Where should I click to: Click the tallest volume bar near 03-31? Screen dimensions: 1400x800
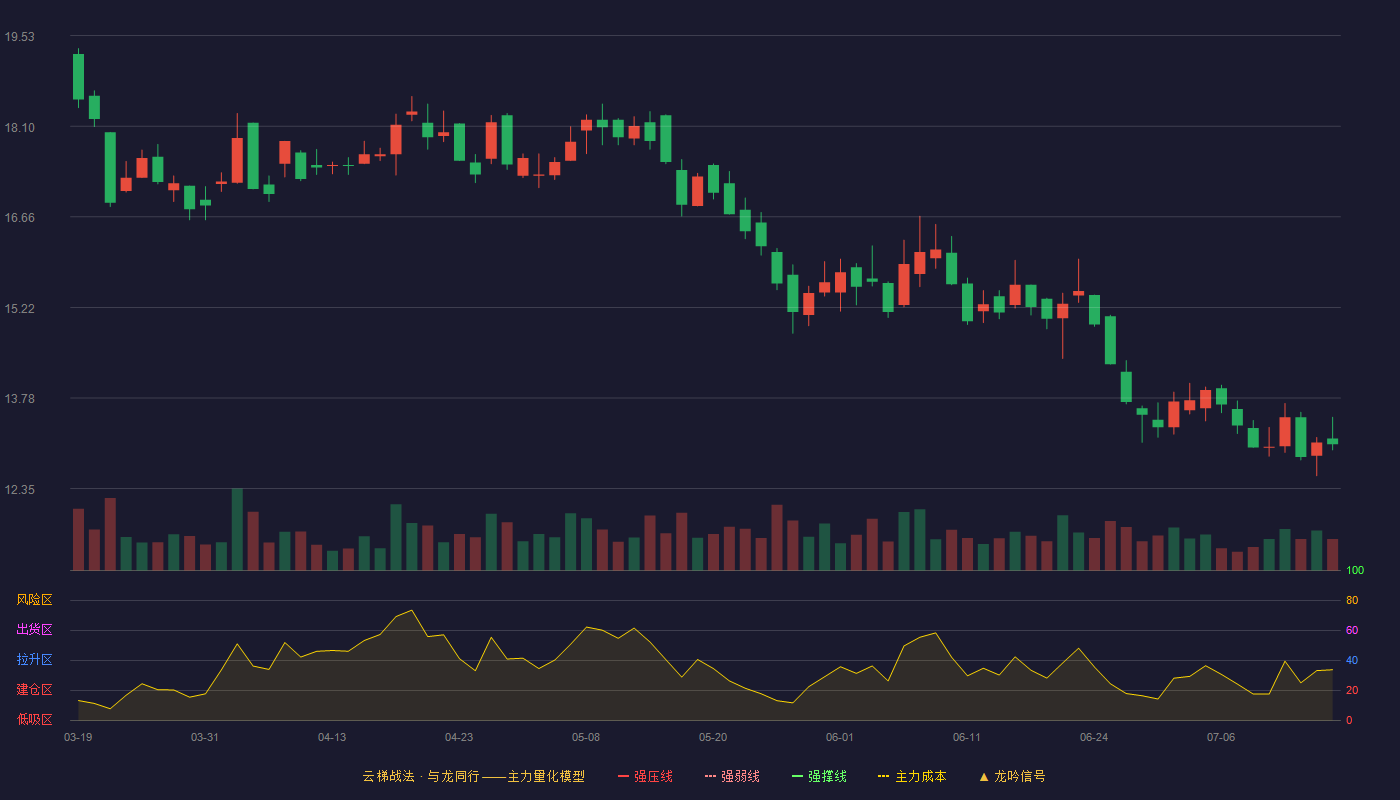click(237, 529)
